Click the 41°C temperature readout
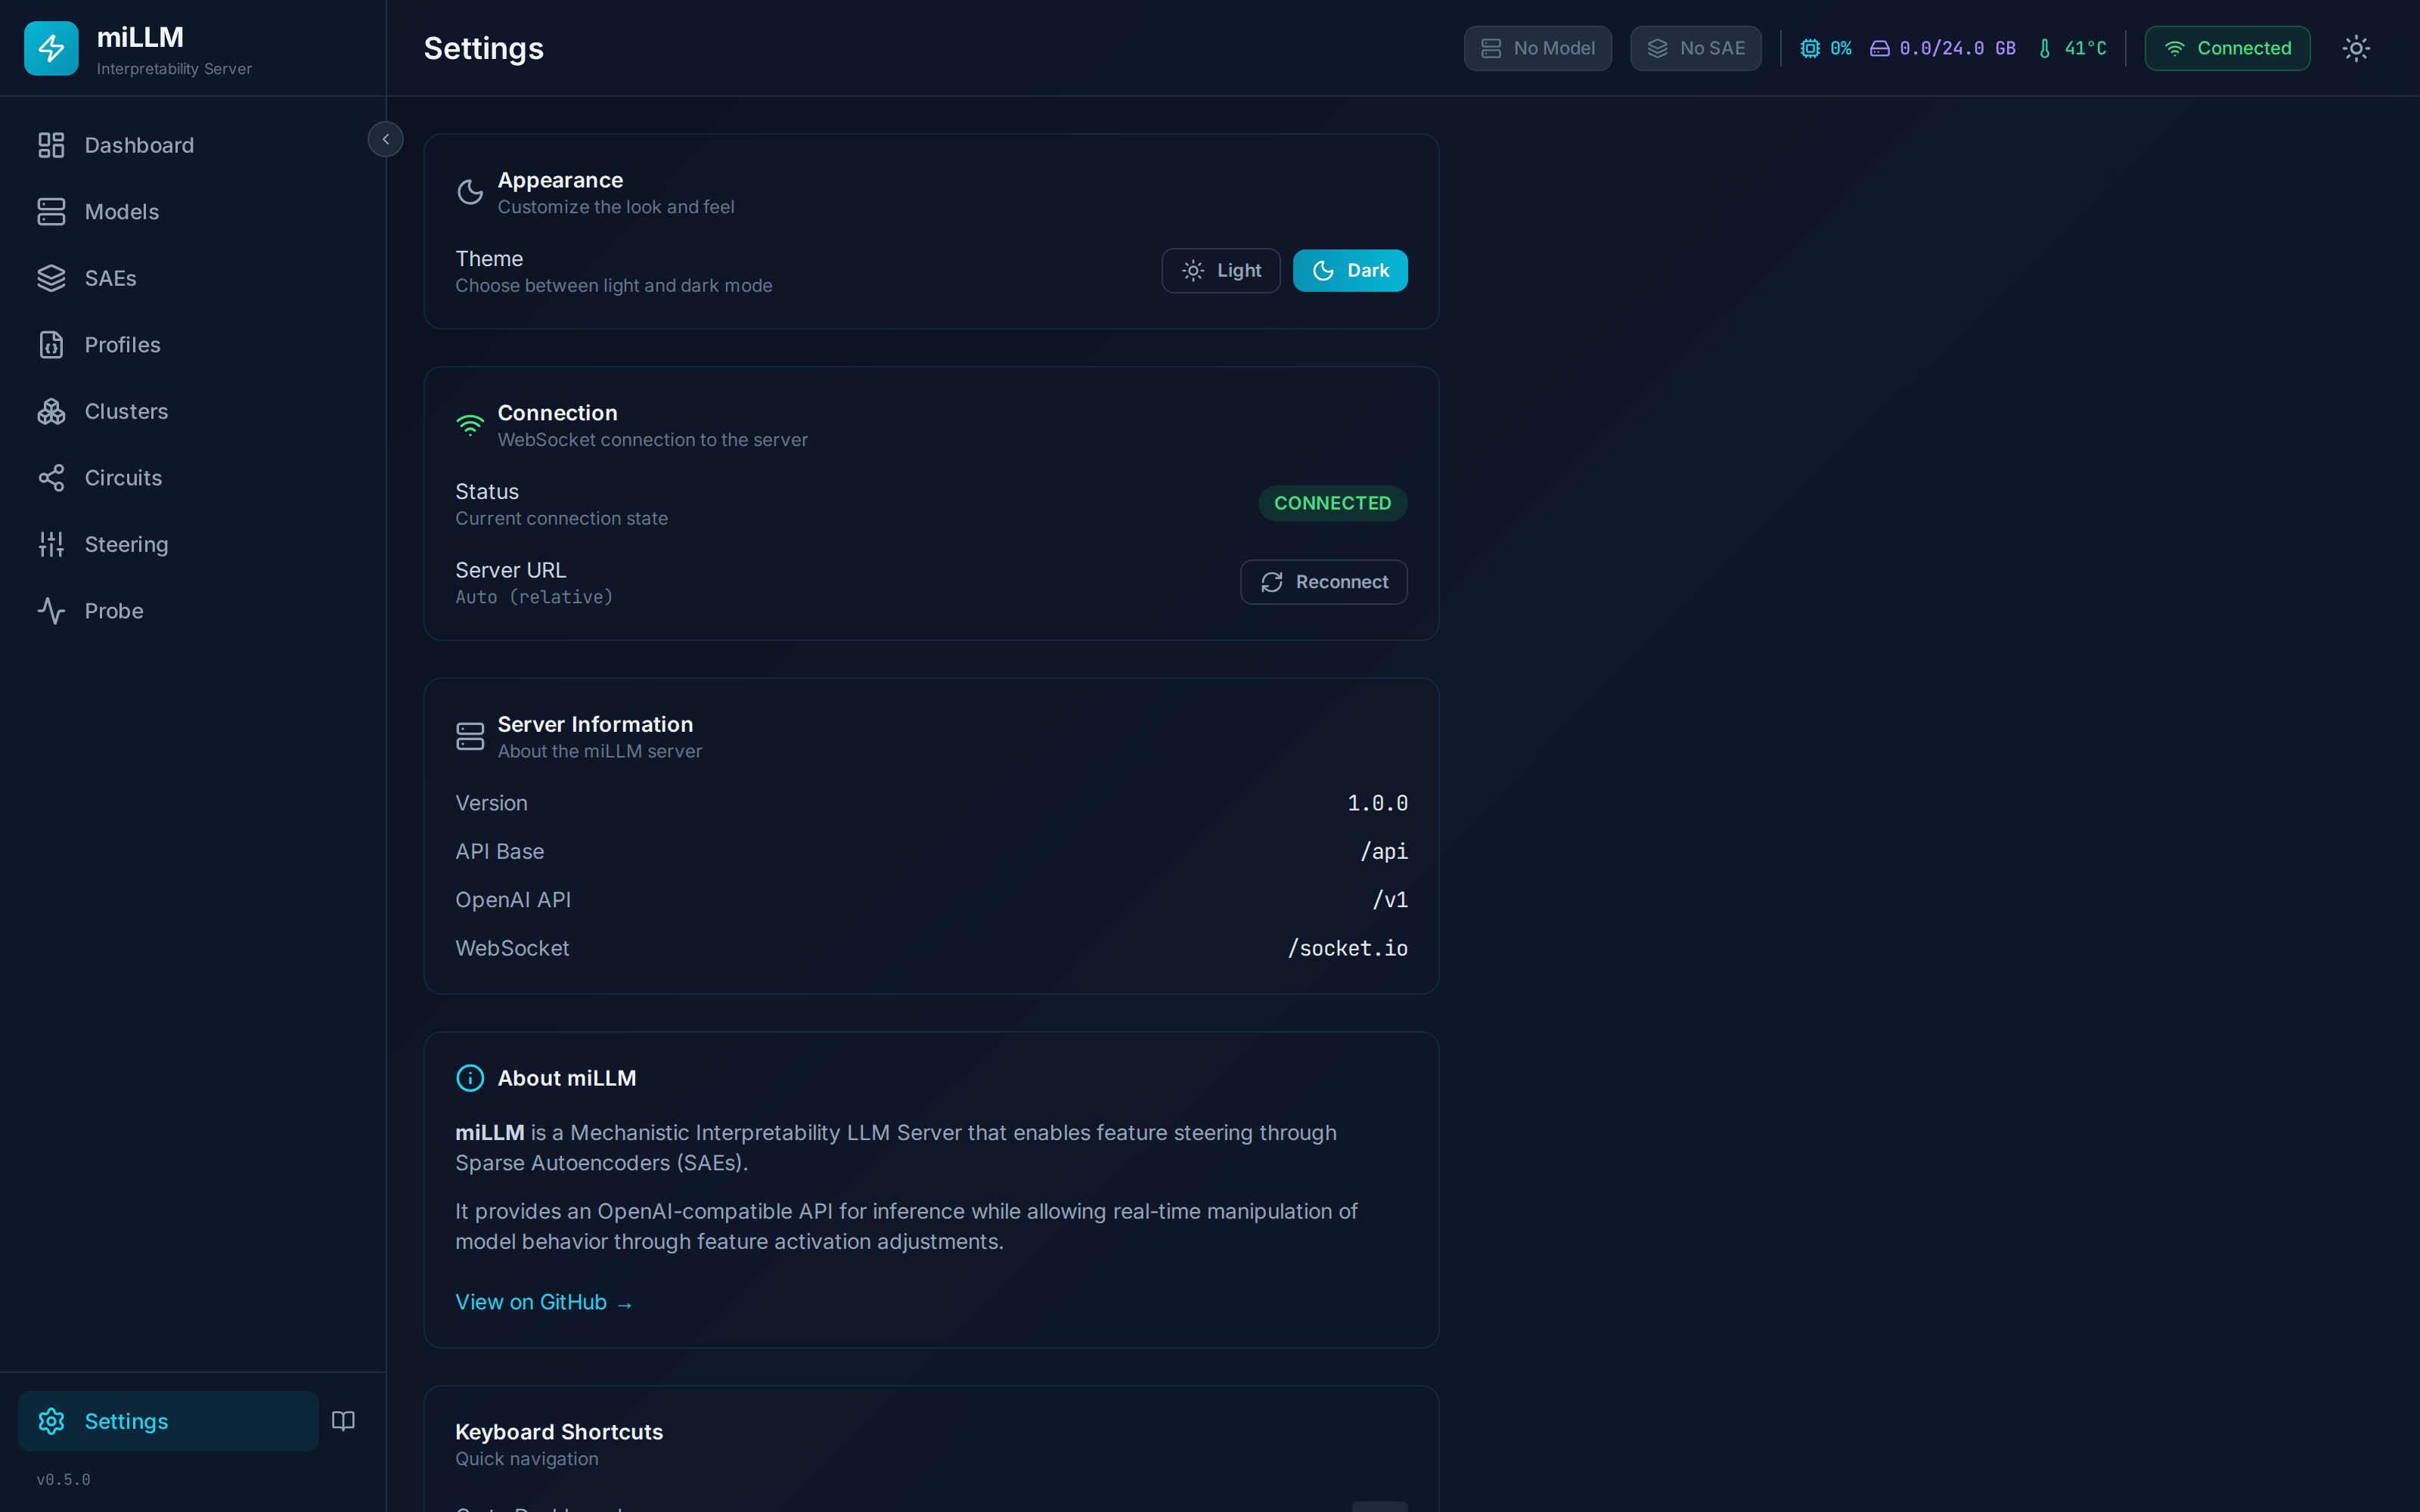This screenshot has height=1512, width=2420. [2086, 48]
